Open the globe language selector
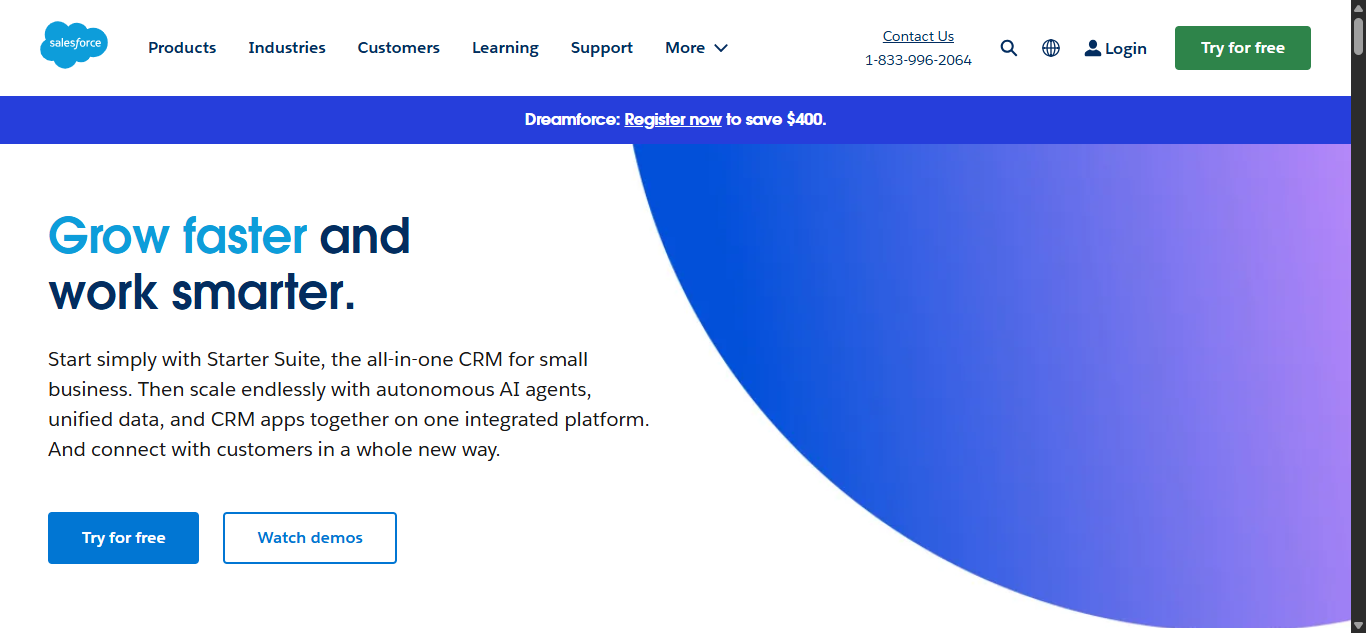Image resolution: width=1366 pixels, height=633 pixels. point(1051,48)
